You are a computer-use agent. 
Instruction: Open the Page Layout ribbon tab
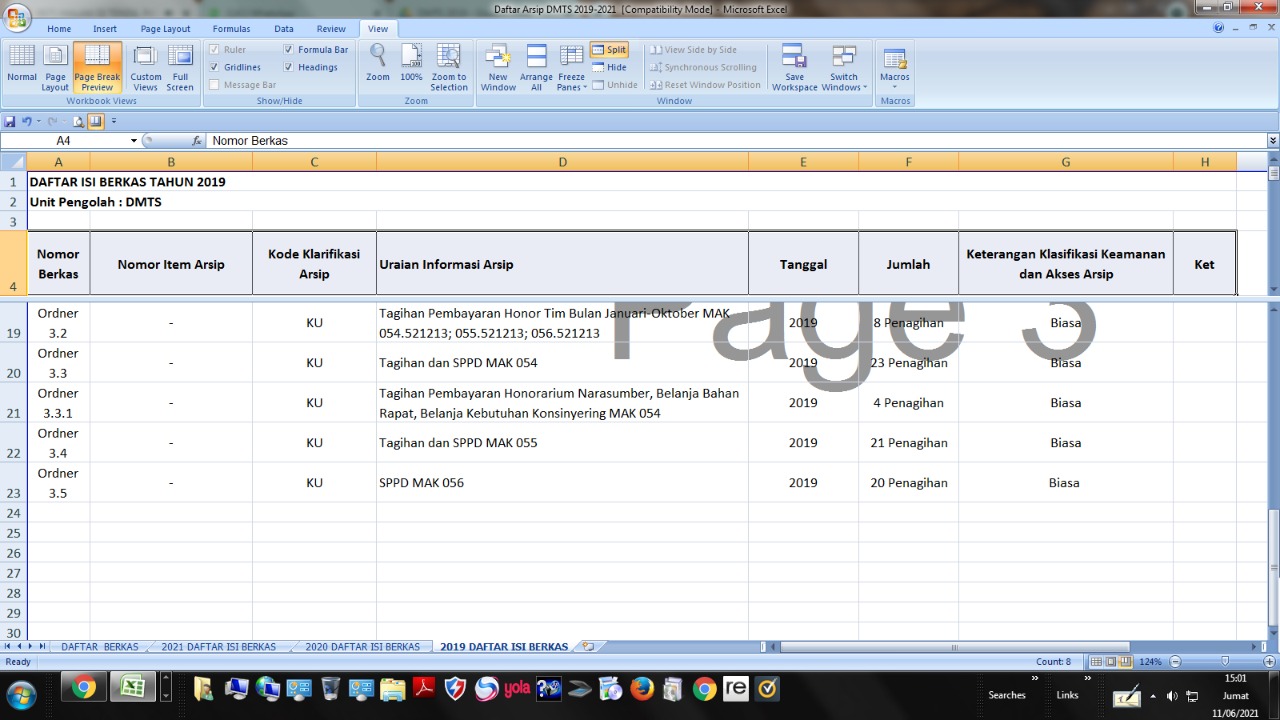point(165,29)
